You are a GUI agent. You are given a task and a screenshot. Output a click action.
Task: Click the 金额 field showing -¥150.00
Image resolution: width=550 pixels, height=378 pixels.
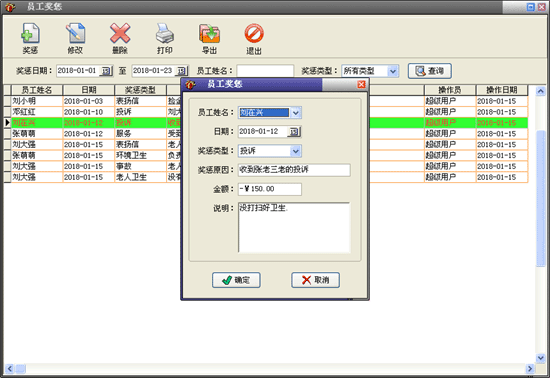click(x=269, y=189)
